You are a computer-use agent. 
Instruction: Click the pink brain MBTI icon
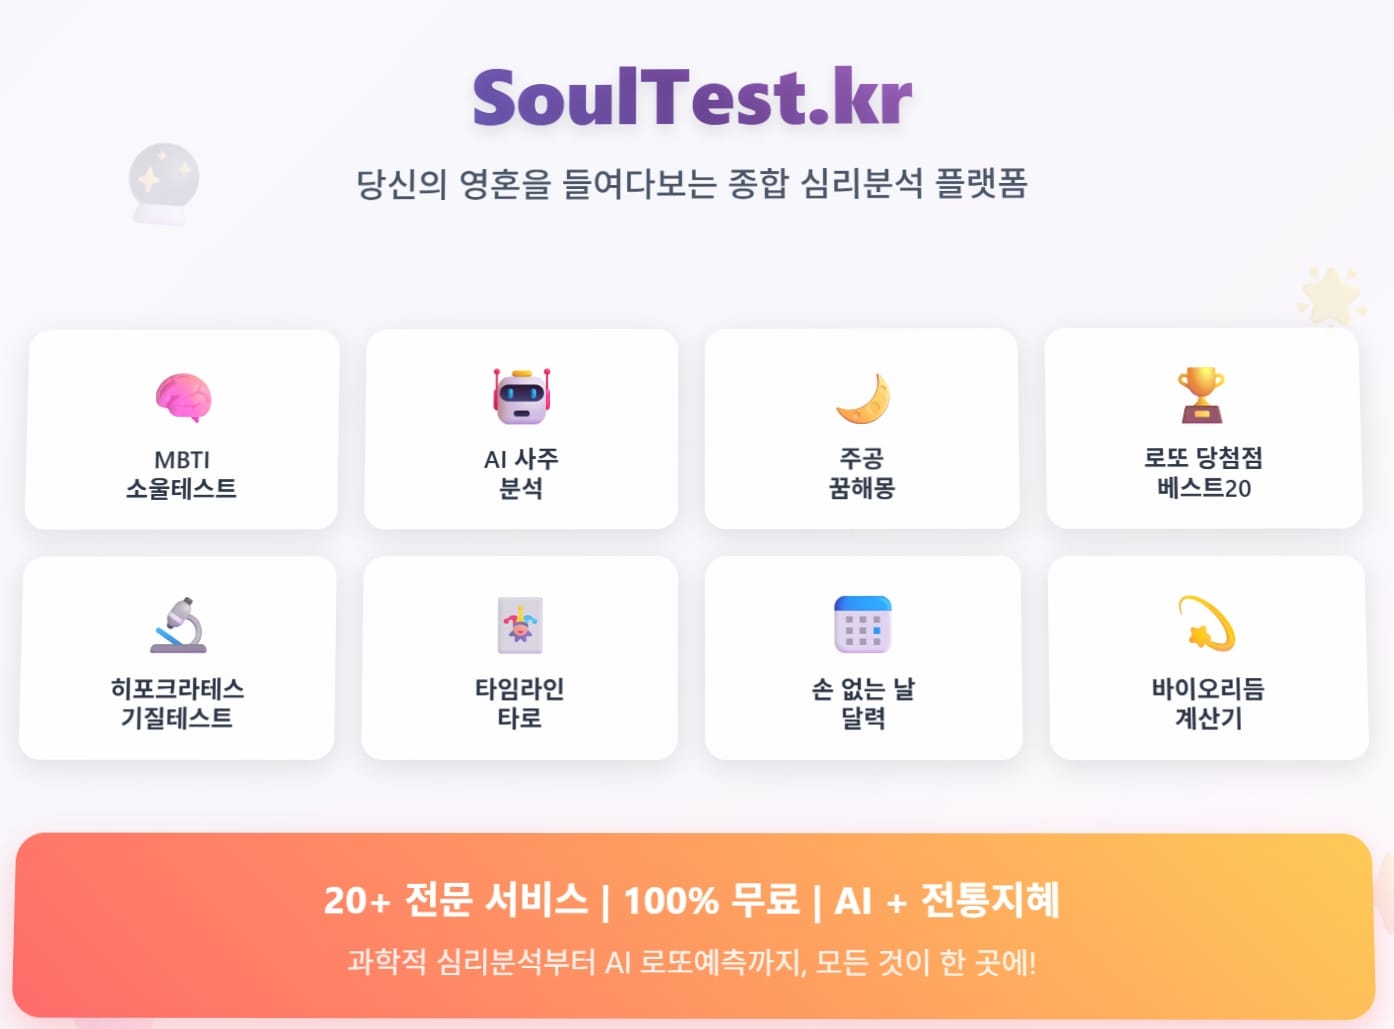point(183,397)
